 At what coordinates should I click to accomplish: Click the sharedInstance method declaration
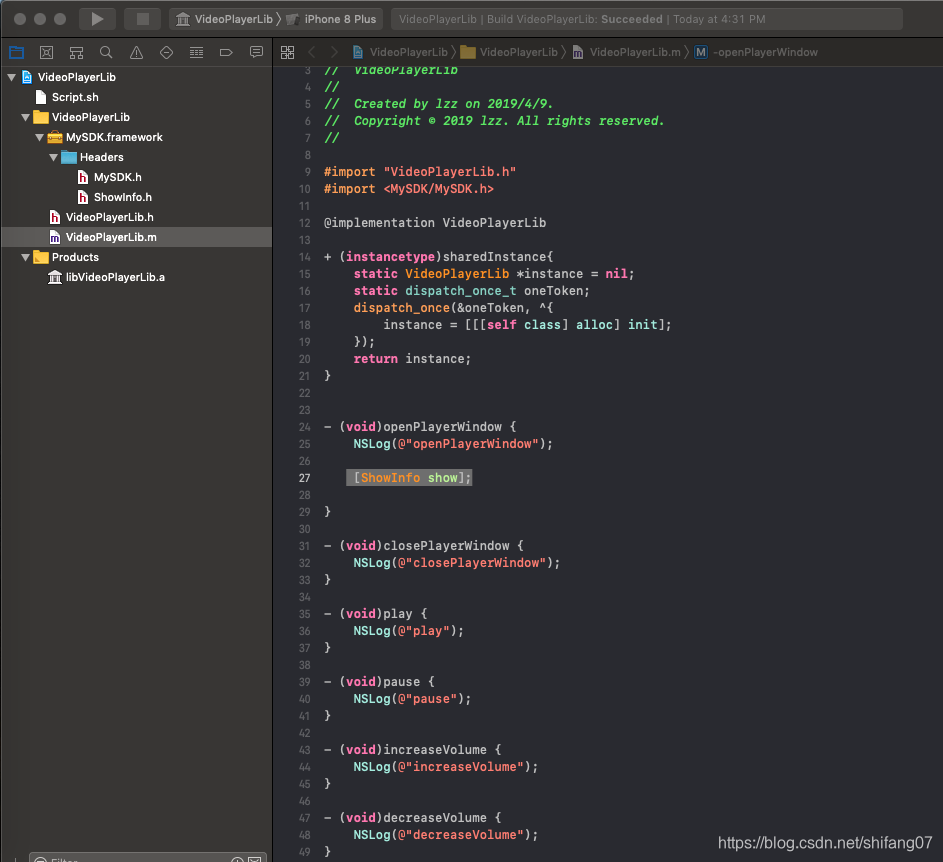click(x=438, y=257)
